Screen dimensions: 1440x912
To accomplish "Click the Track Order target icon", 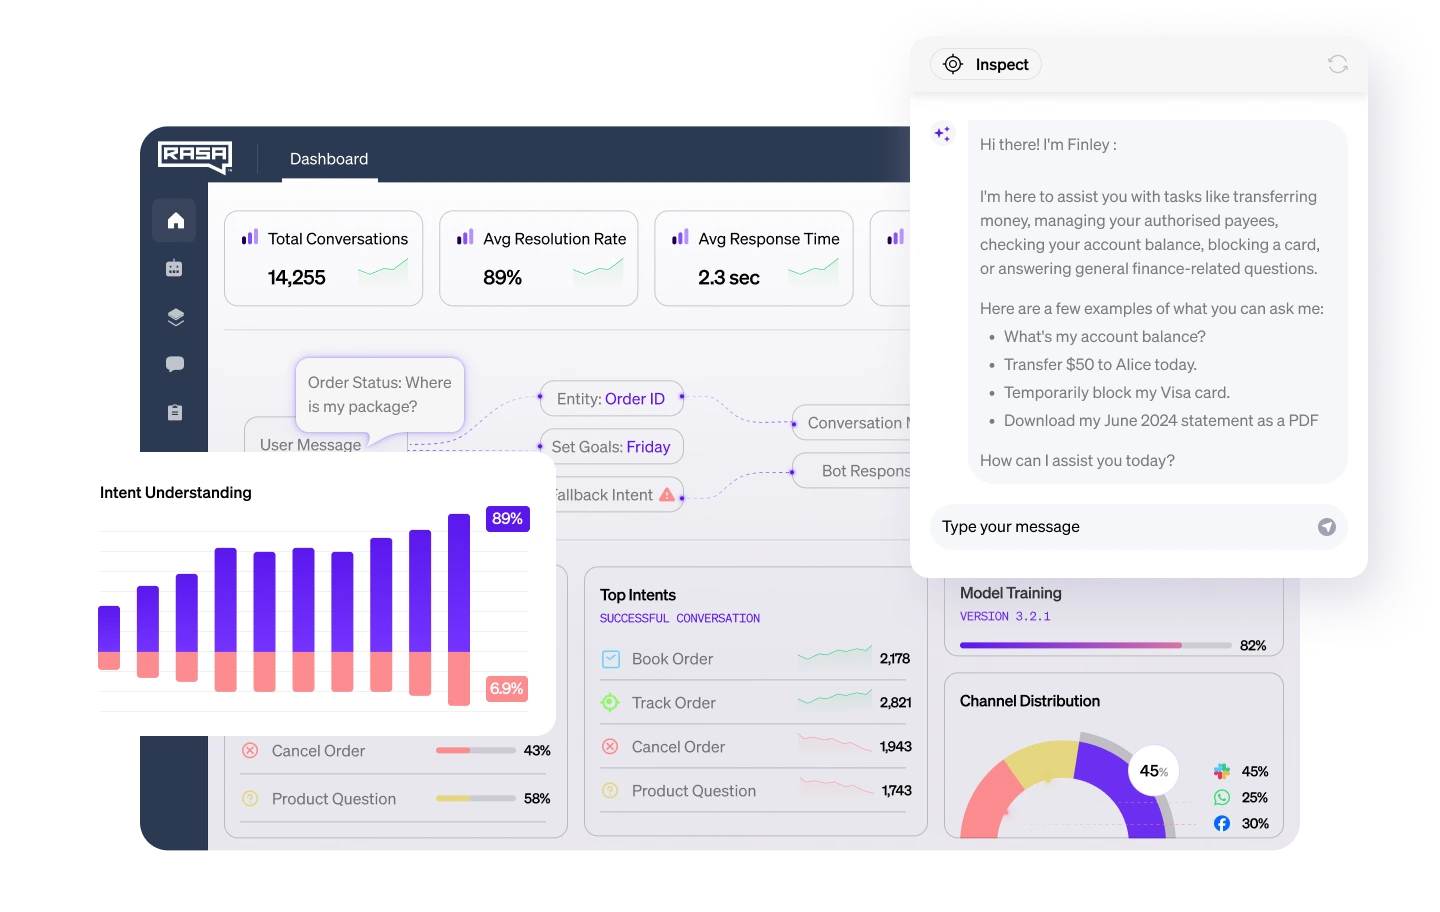I will pyautogui.click(x=610, y=703).
